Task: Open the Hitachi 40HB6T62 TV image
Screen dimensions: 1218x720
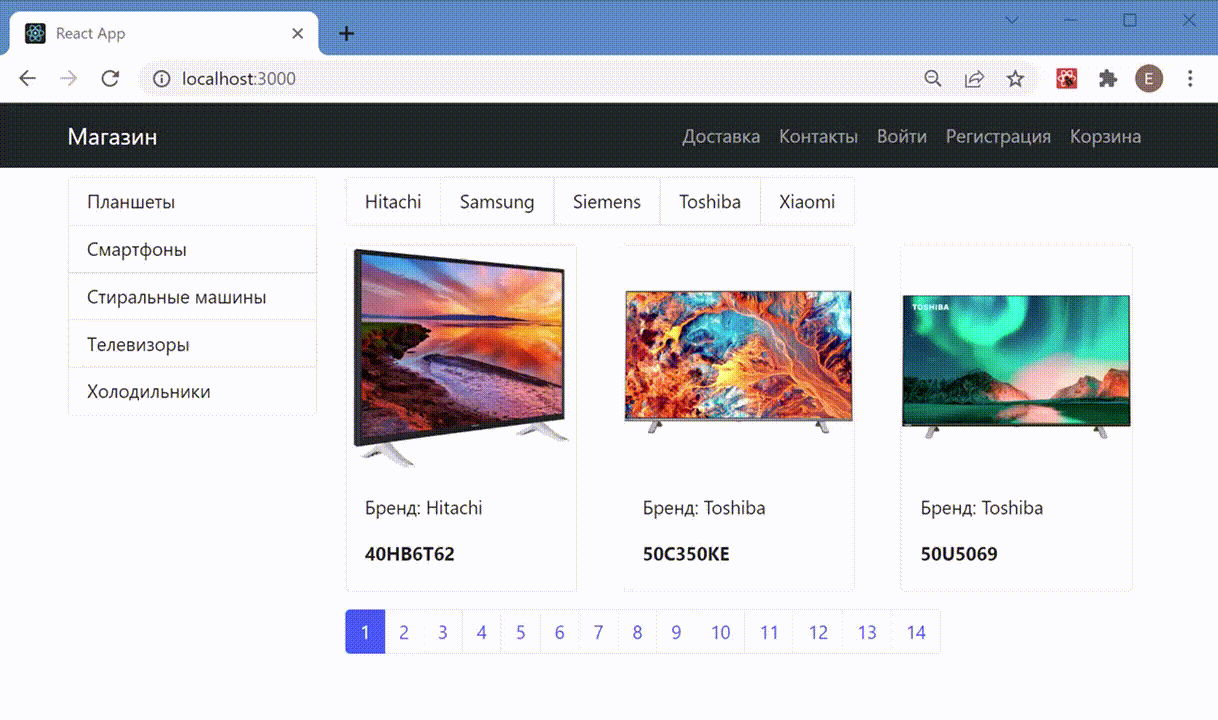Action: coord(461,358)
